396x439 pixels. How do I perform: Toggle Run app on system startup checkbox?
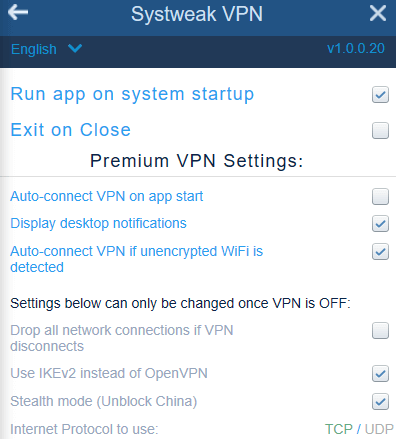380,95
